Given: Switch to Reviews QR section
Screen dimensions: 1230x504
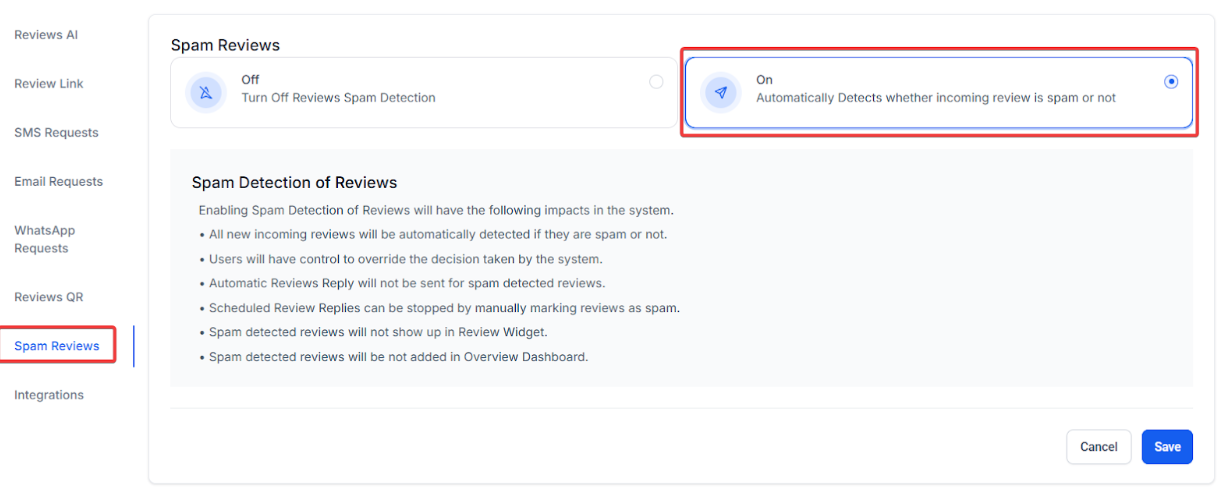Looking at the screenshot, I should tap(50, 297).
